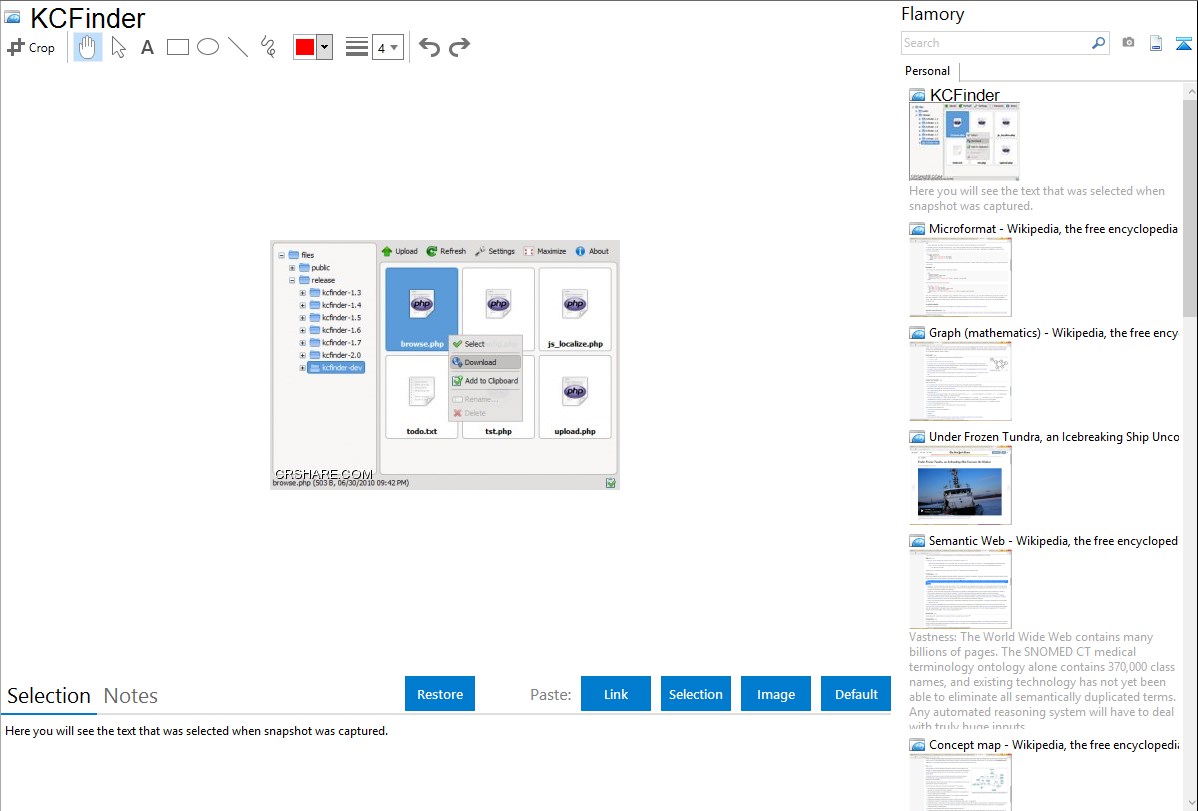Click the line thickness icon
The height and width of the screenshot is (811, 1198).
(356, 47)
